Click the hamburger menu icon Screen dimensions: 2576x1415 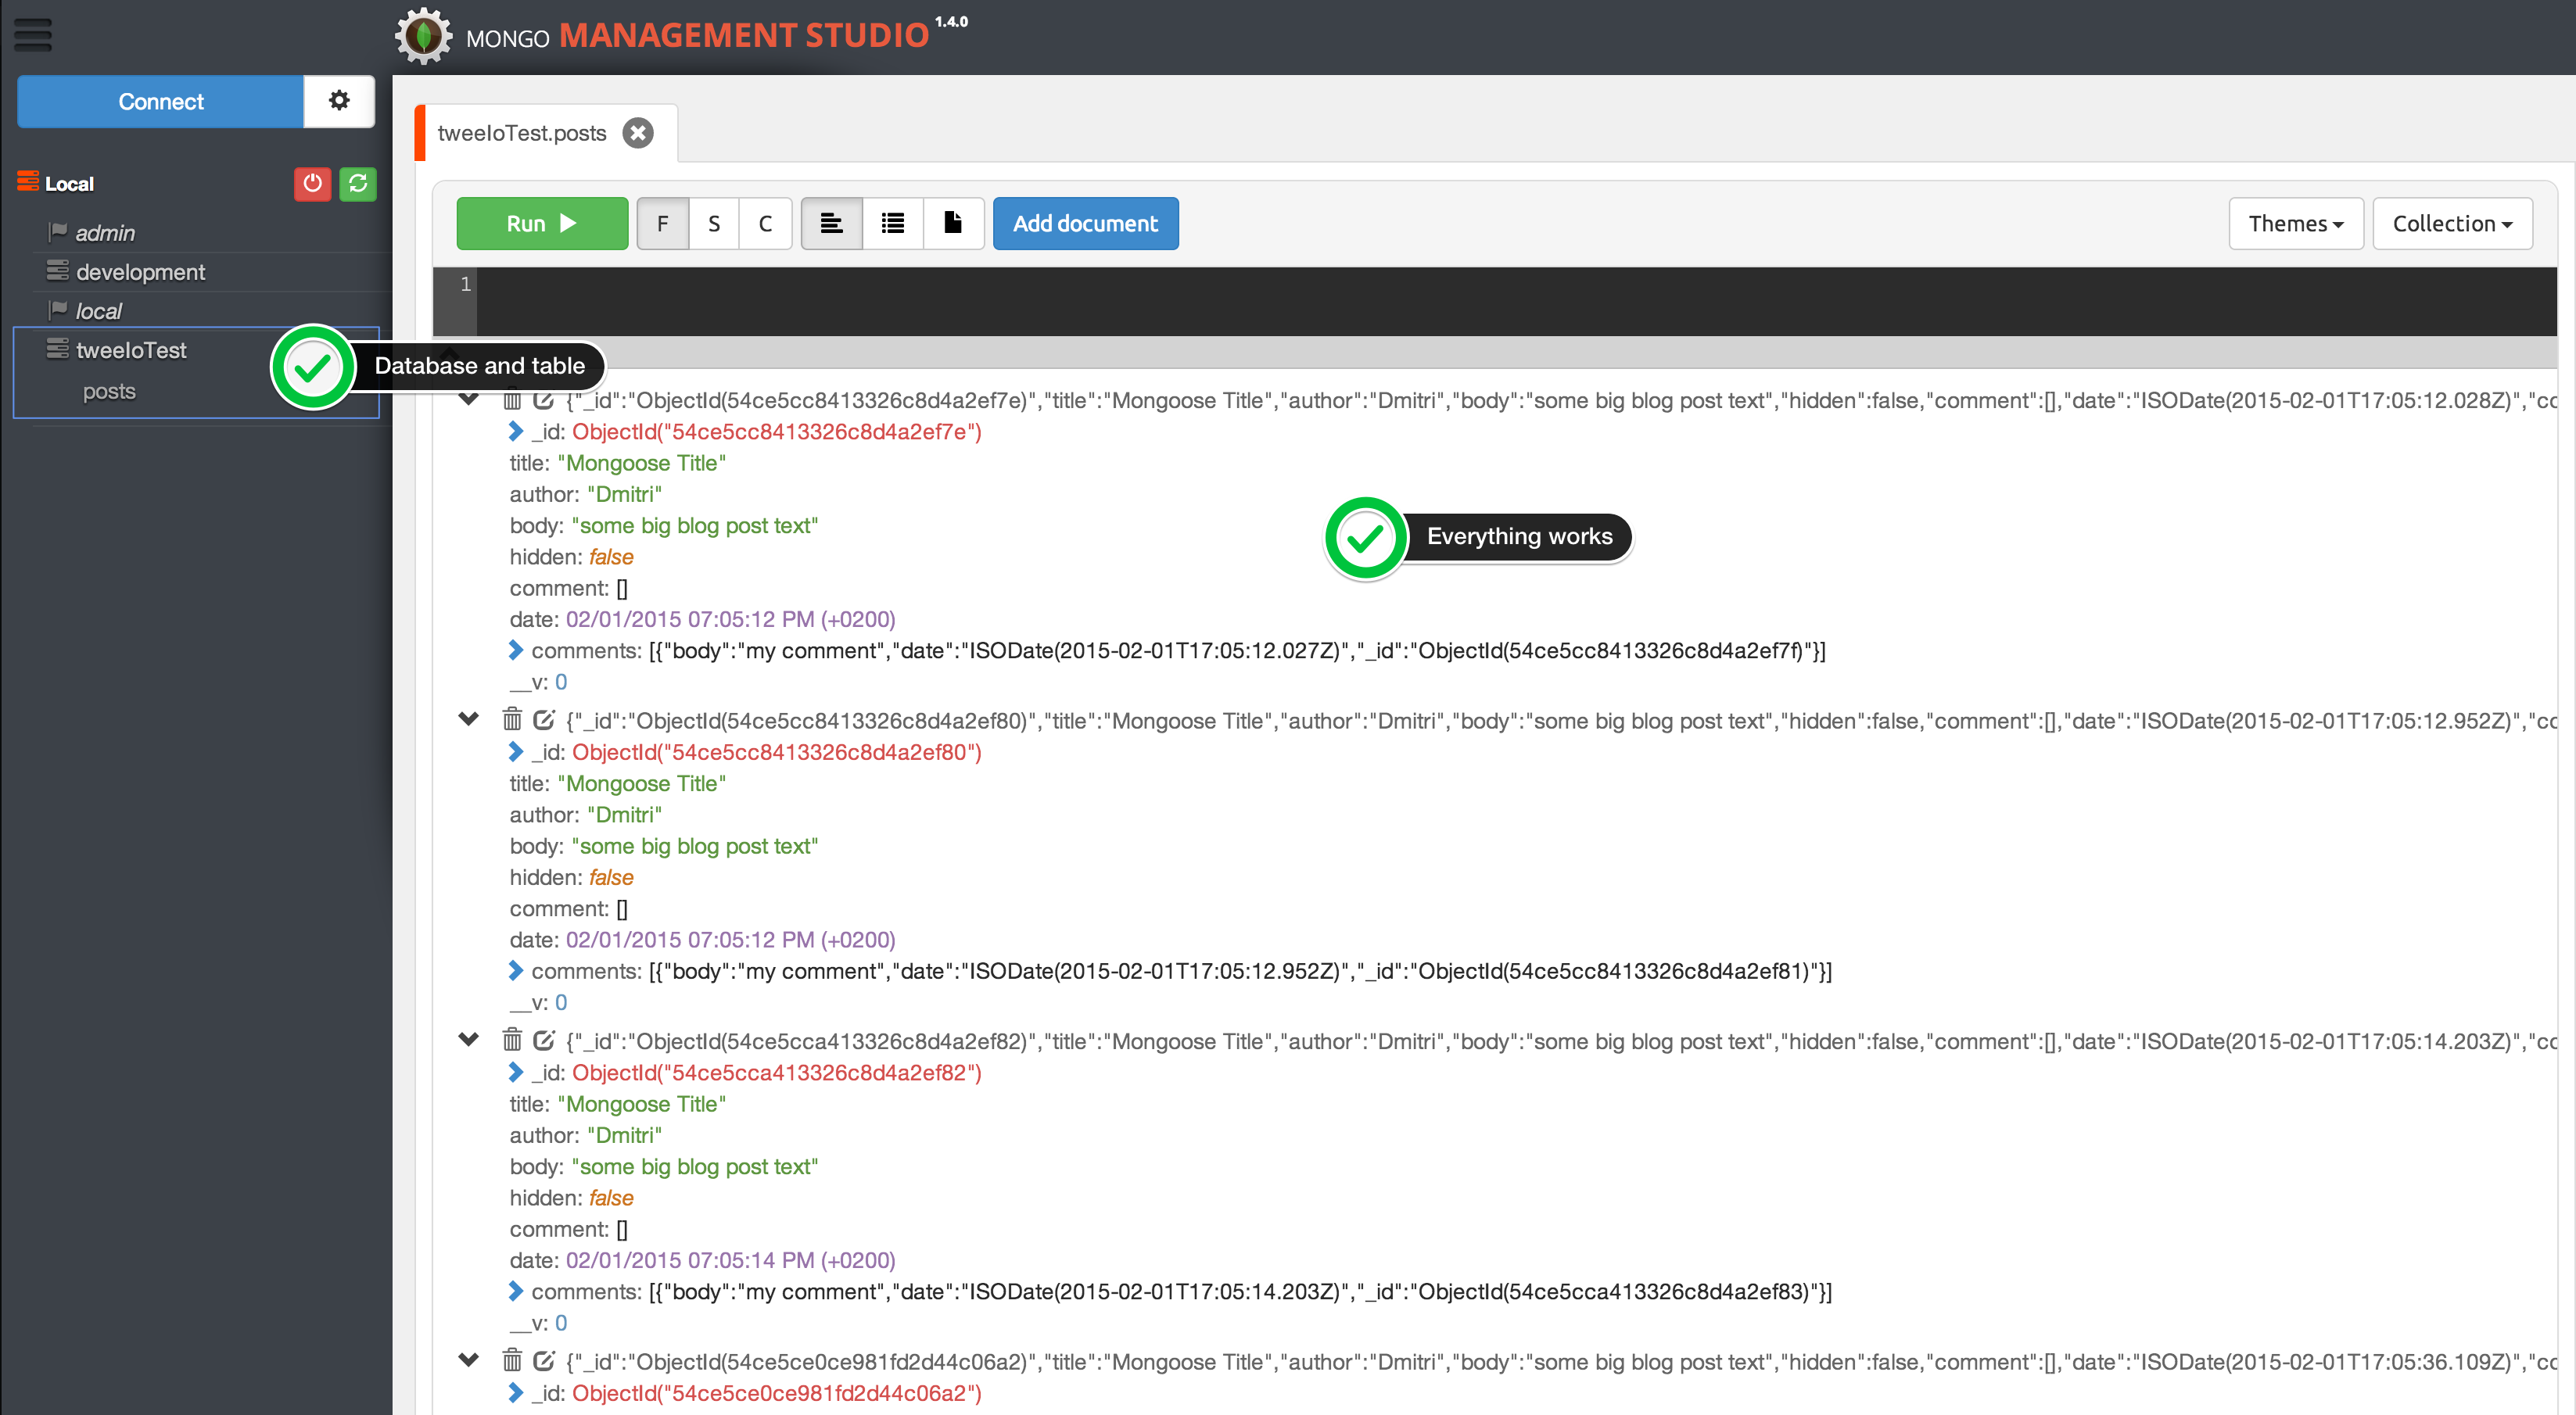coord(33,35)
